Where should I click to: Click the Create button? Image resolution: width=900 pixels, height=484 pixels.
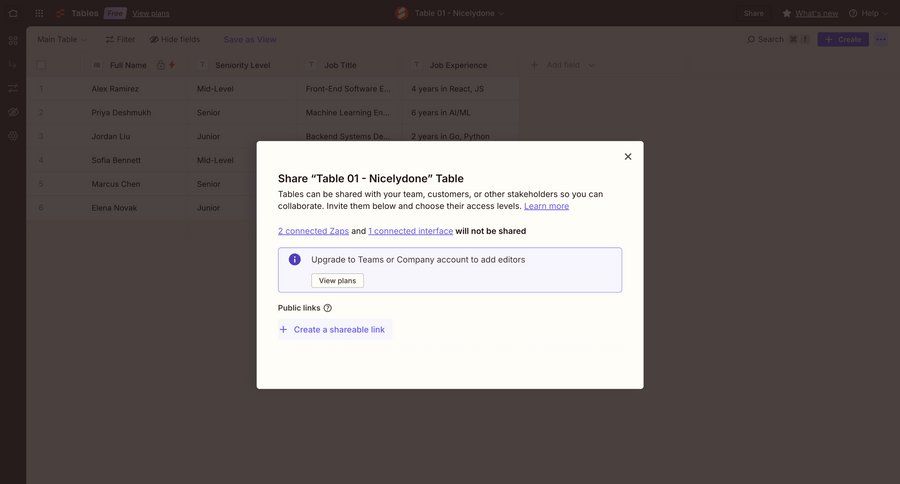[x=843, y=40]
